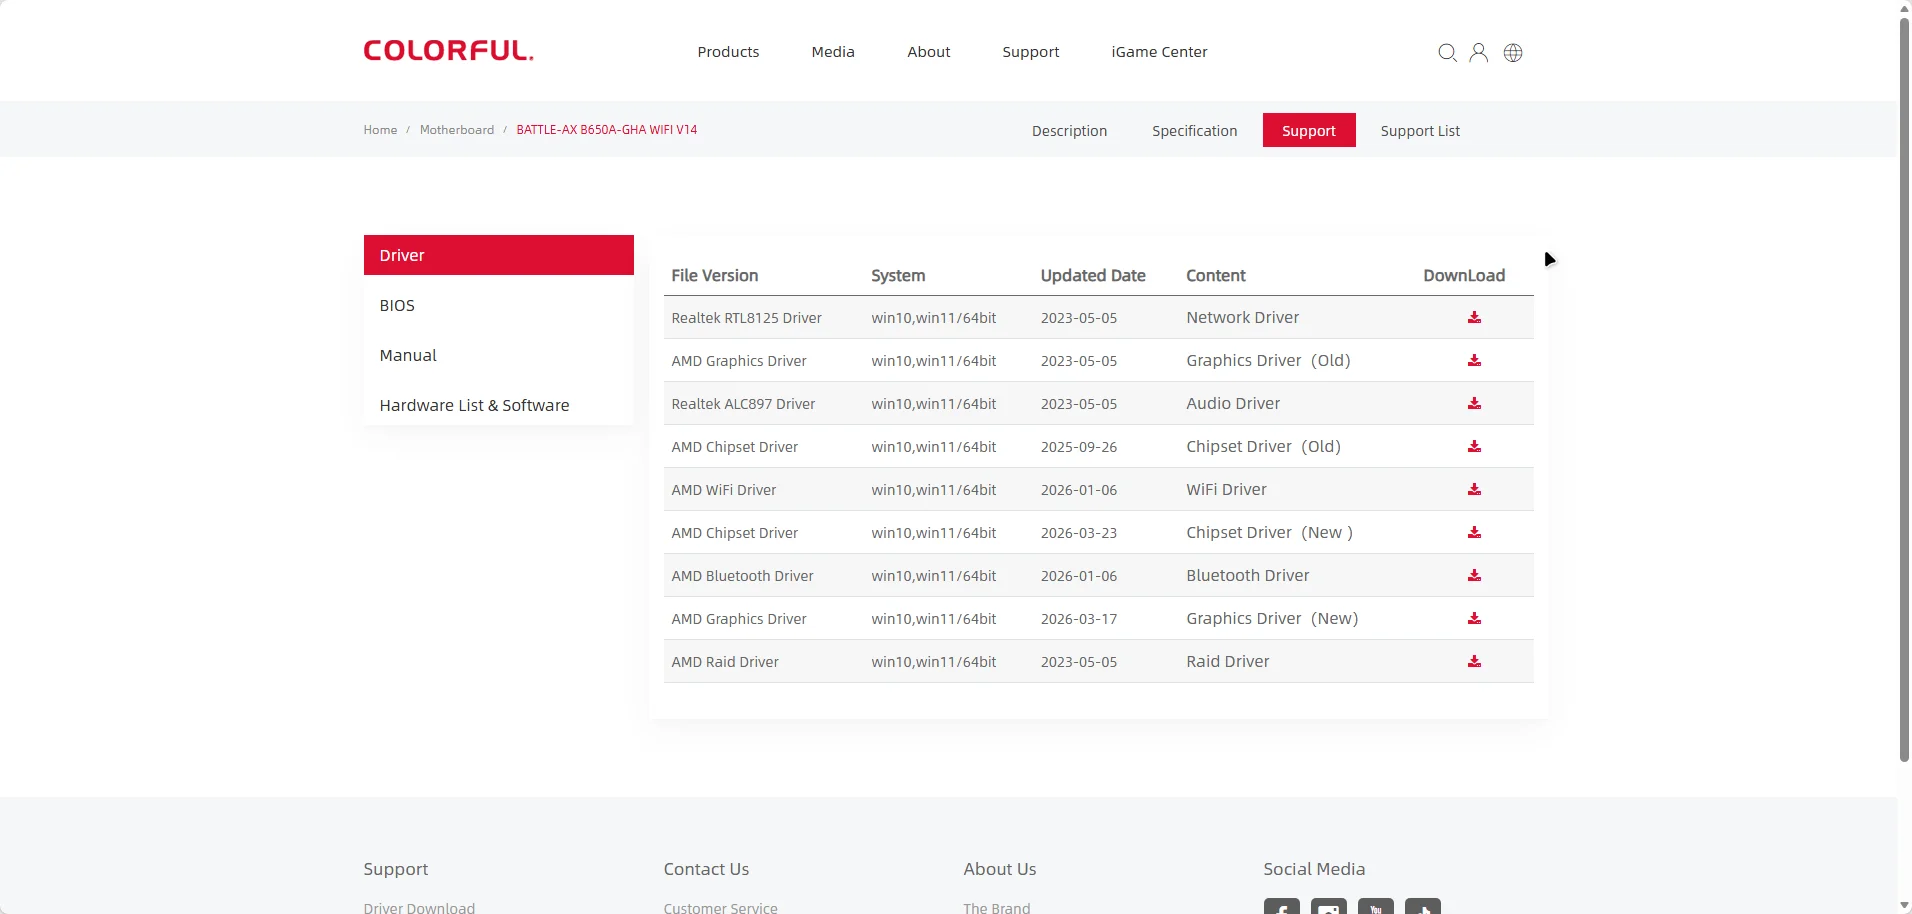Click the File Version column header
Screen dimensions: 1912x914
click(715, 275)
